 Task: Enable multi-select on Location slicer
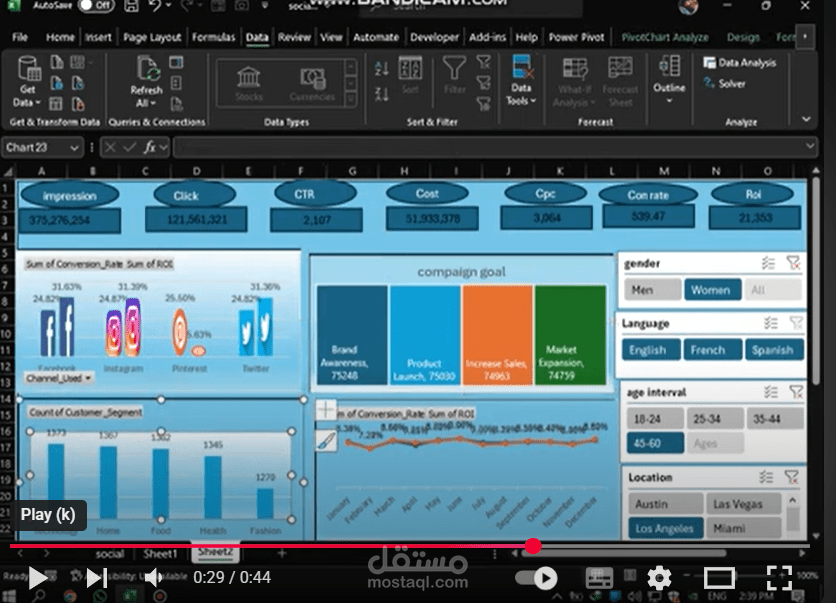(766, 477)
